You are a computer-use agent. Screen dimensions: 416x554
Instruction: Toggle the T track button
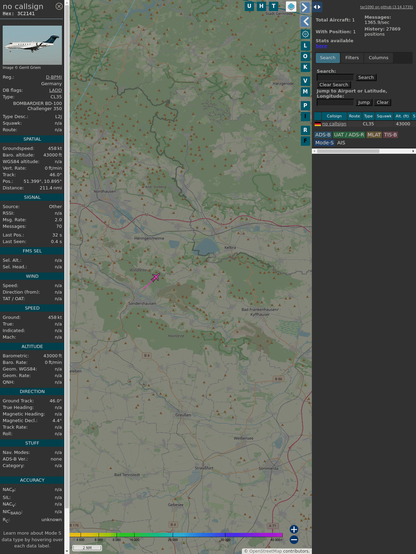tap(273, 6)
